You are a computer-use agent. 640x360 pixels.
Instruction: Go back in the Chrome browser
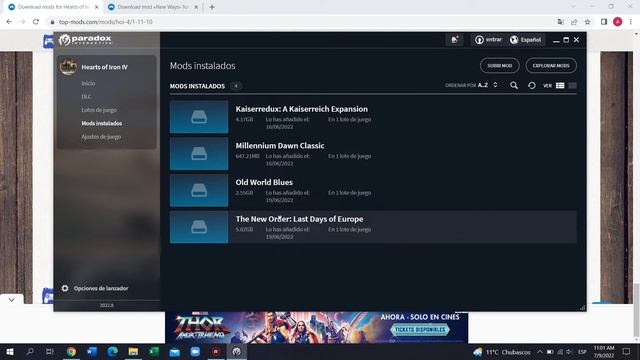click(9, 22)
